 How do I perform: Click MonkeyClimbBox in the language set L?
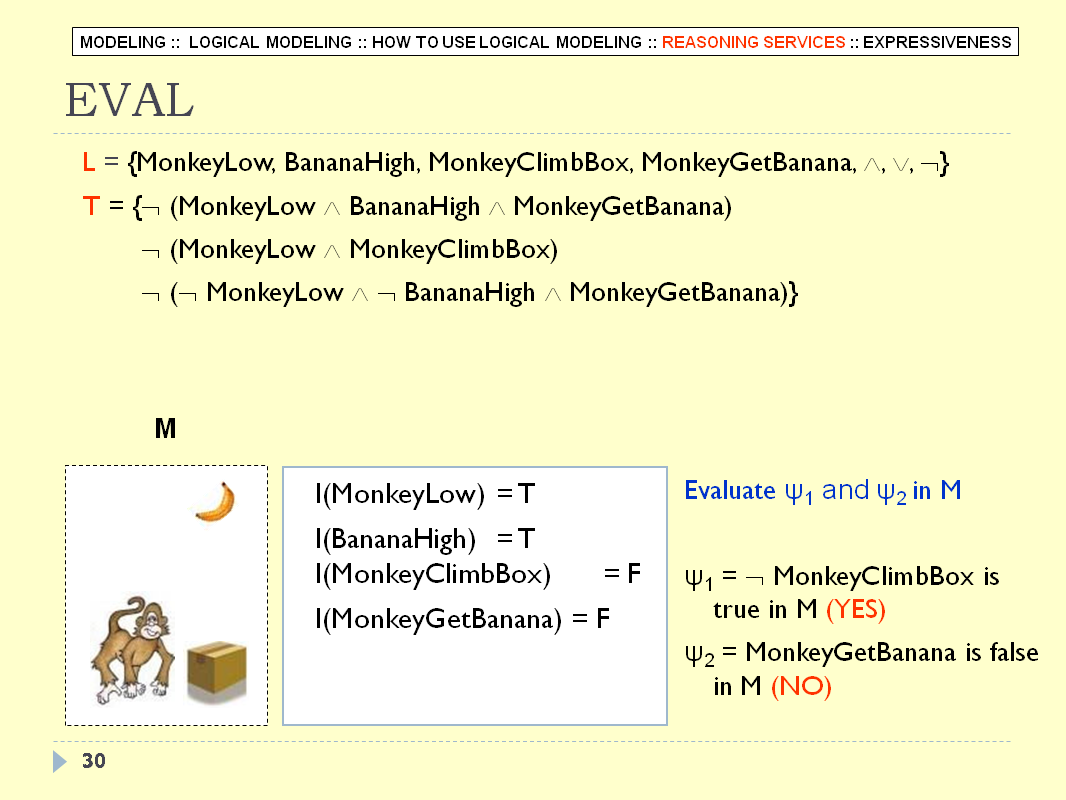pyautogui.click(x=530, y=163)
